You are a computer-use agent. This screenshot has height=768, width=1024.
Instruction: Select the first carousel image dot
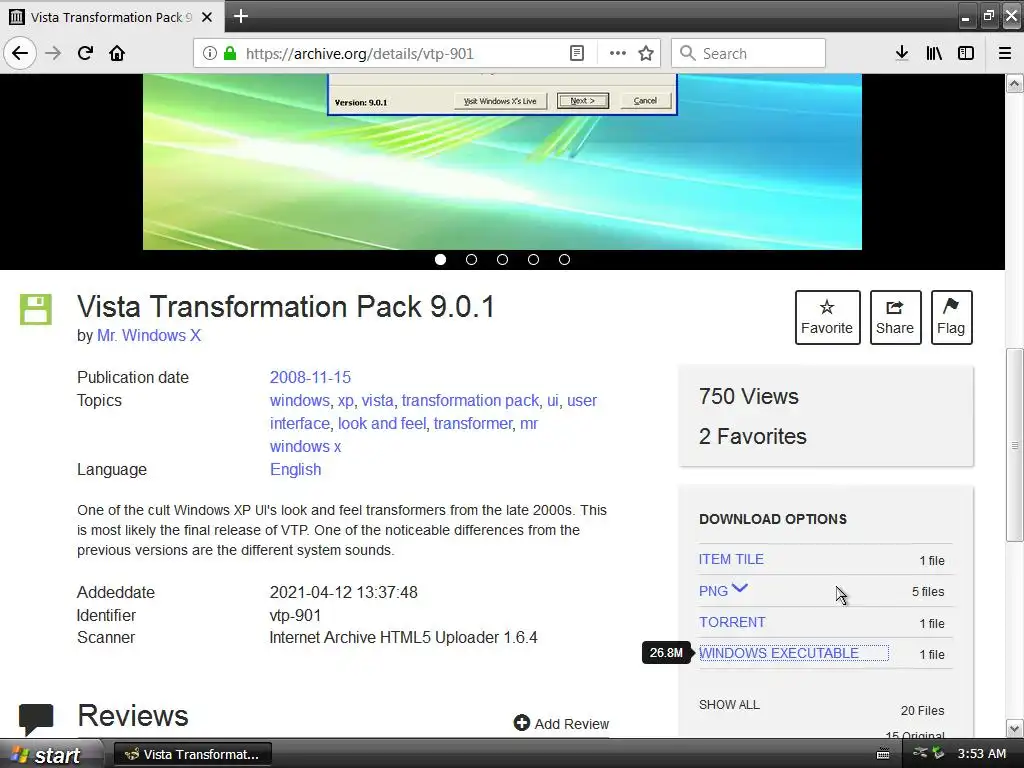(x=440, y=260)
